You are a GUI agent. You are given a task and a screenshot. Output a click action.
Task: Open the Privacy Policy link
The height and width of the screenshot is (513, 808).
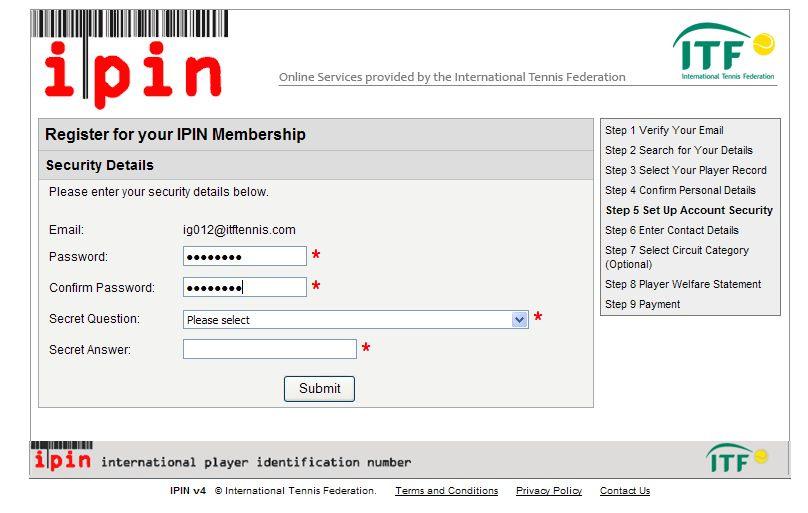549,490
